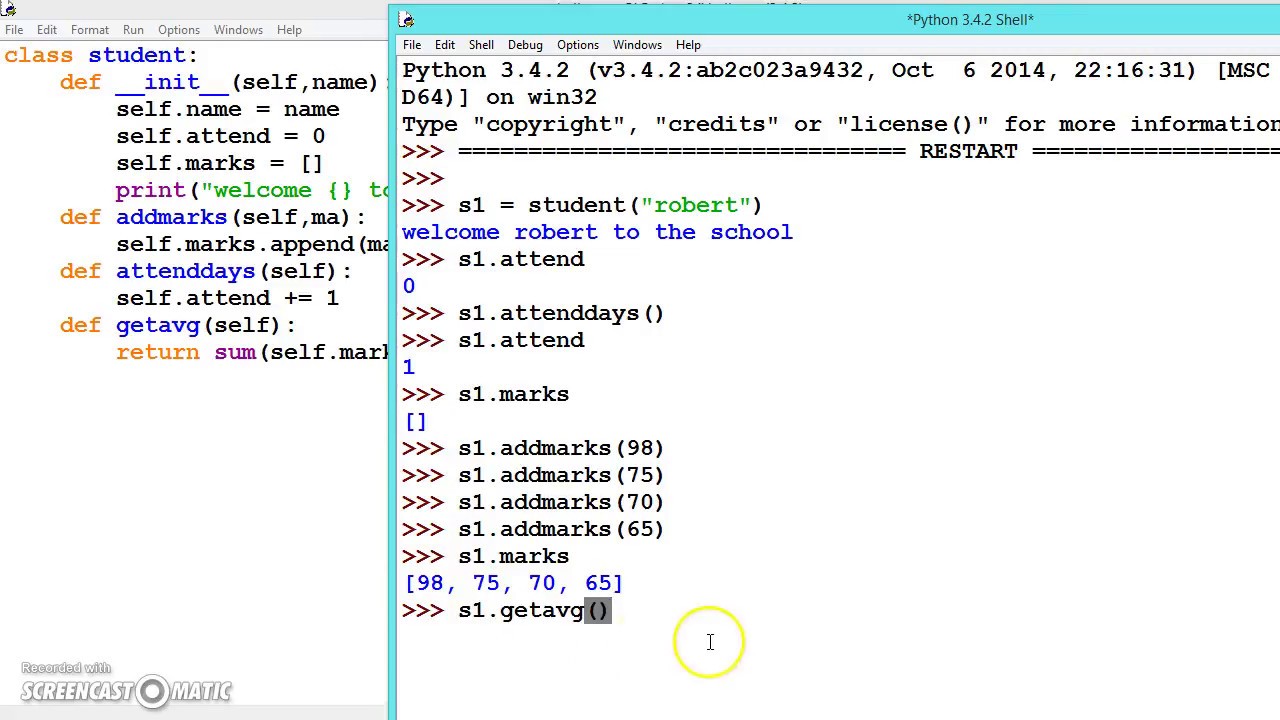The width and height of the screenshot is (1280, 720).
Task: Click 's1 = student("robert")' shell line
Action: (x=582, y=205)
